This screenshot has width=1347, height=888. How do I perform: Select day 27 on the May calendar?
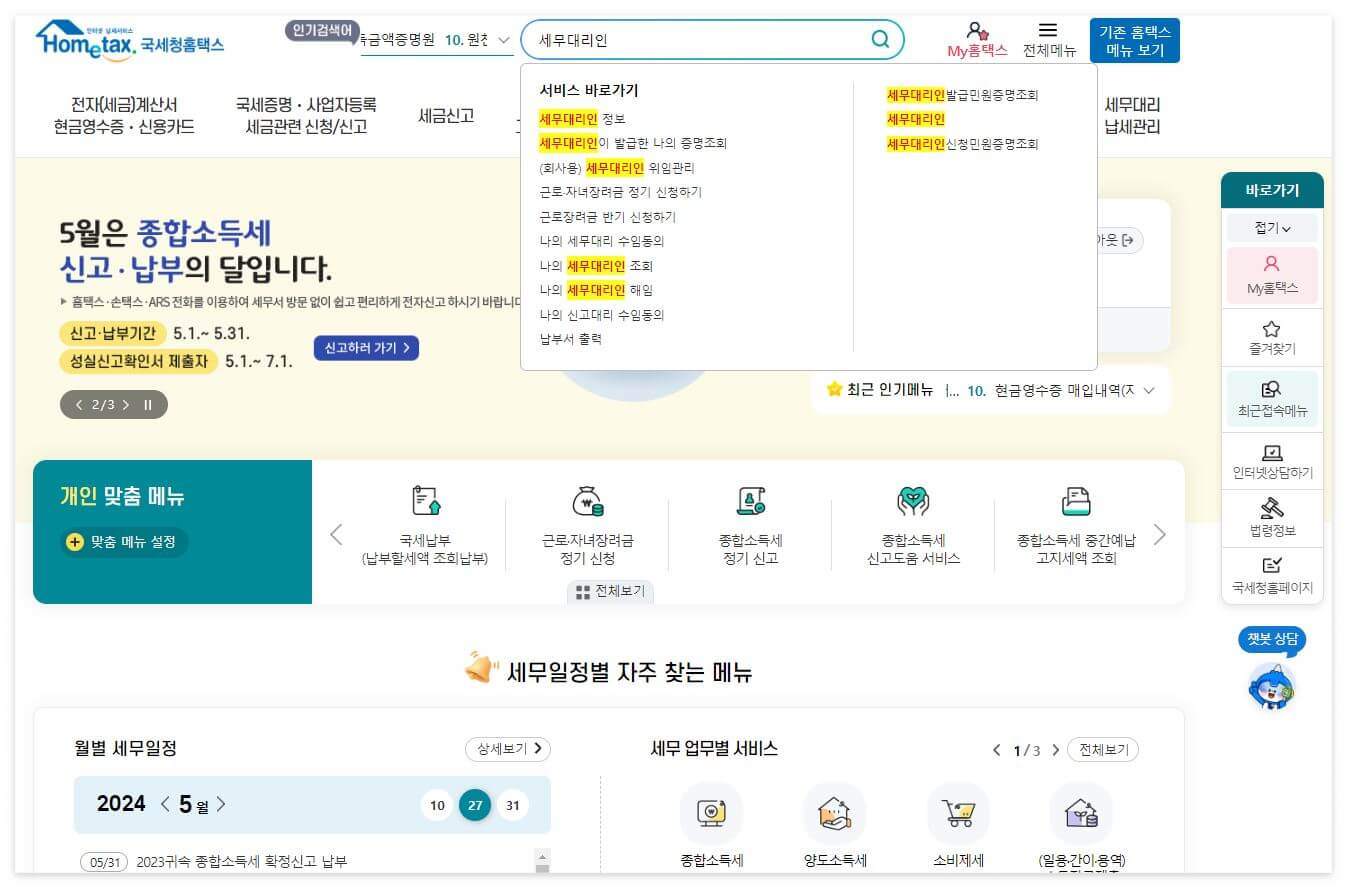[475, 805]
